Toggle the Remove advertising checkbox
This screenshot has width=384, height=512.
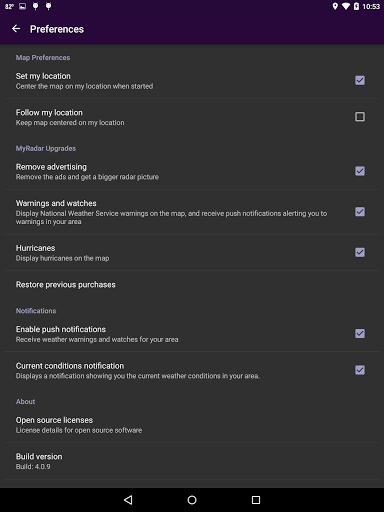coord(360,171)
